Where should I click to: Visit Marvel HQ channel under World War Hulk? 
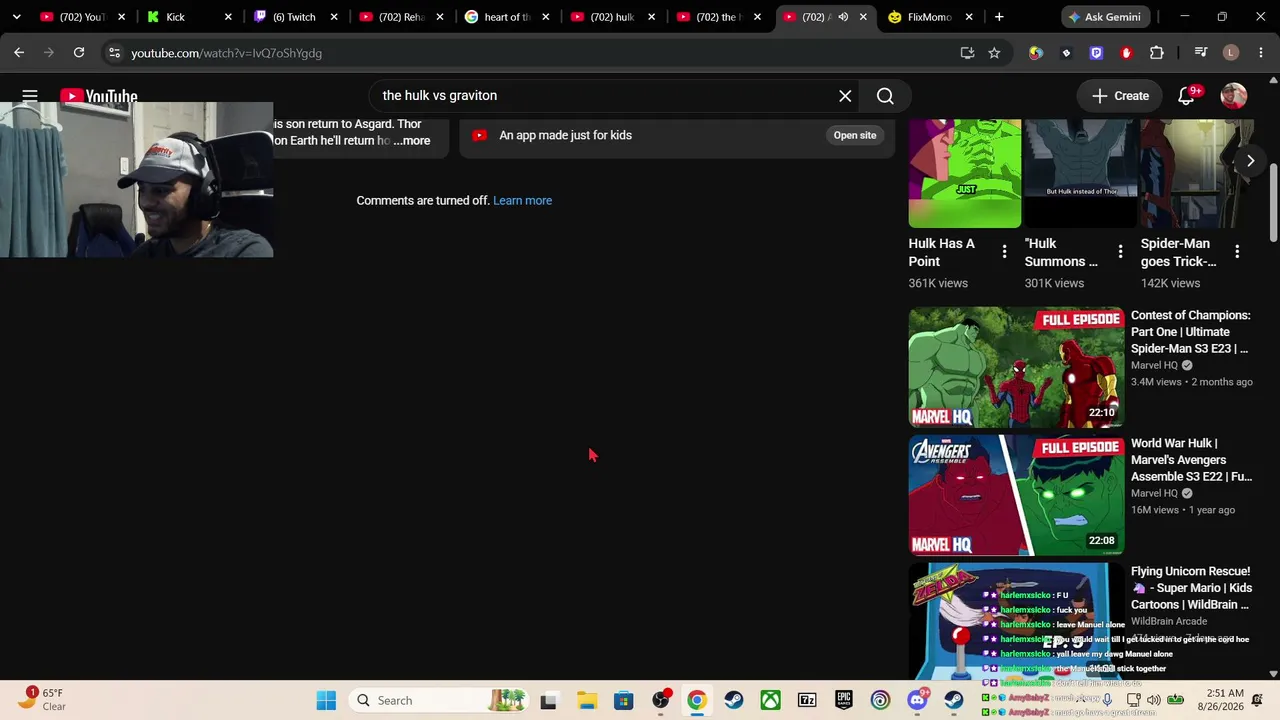[x=1154, y=493]
